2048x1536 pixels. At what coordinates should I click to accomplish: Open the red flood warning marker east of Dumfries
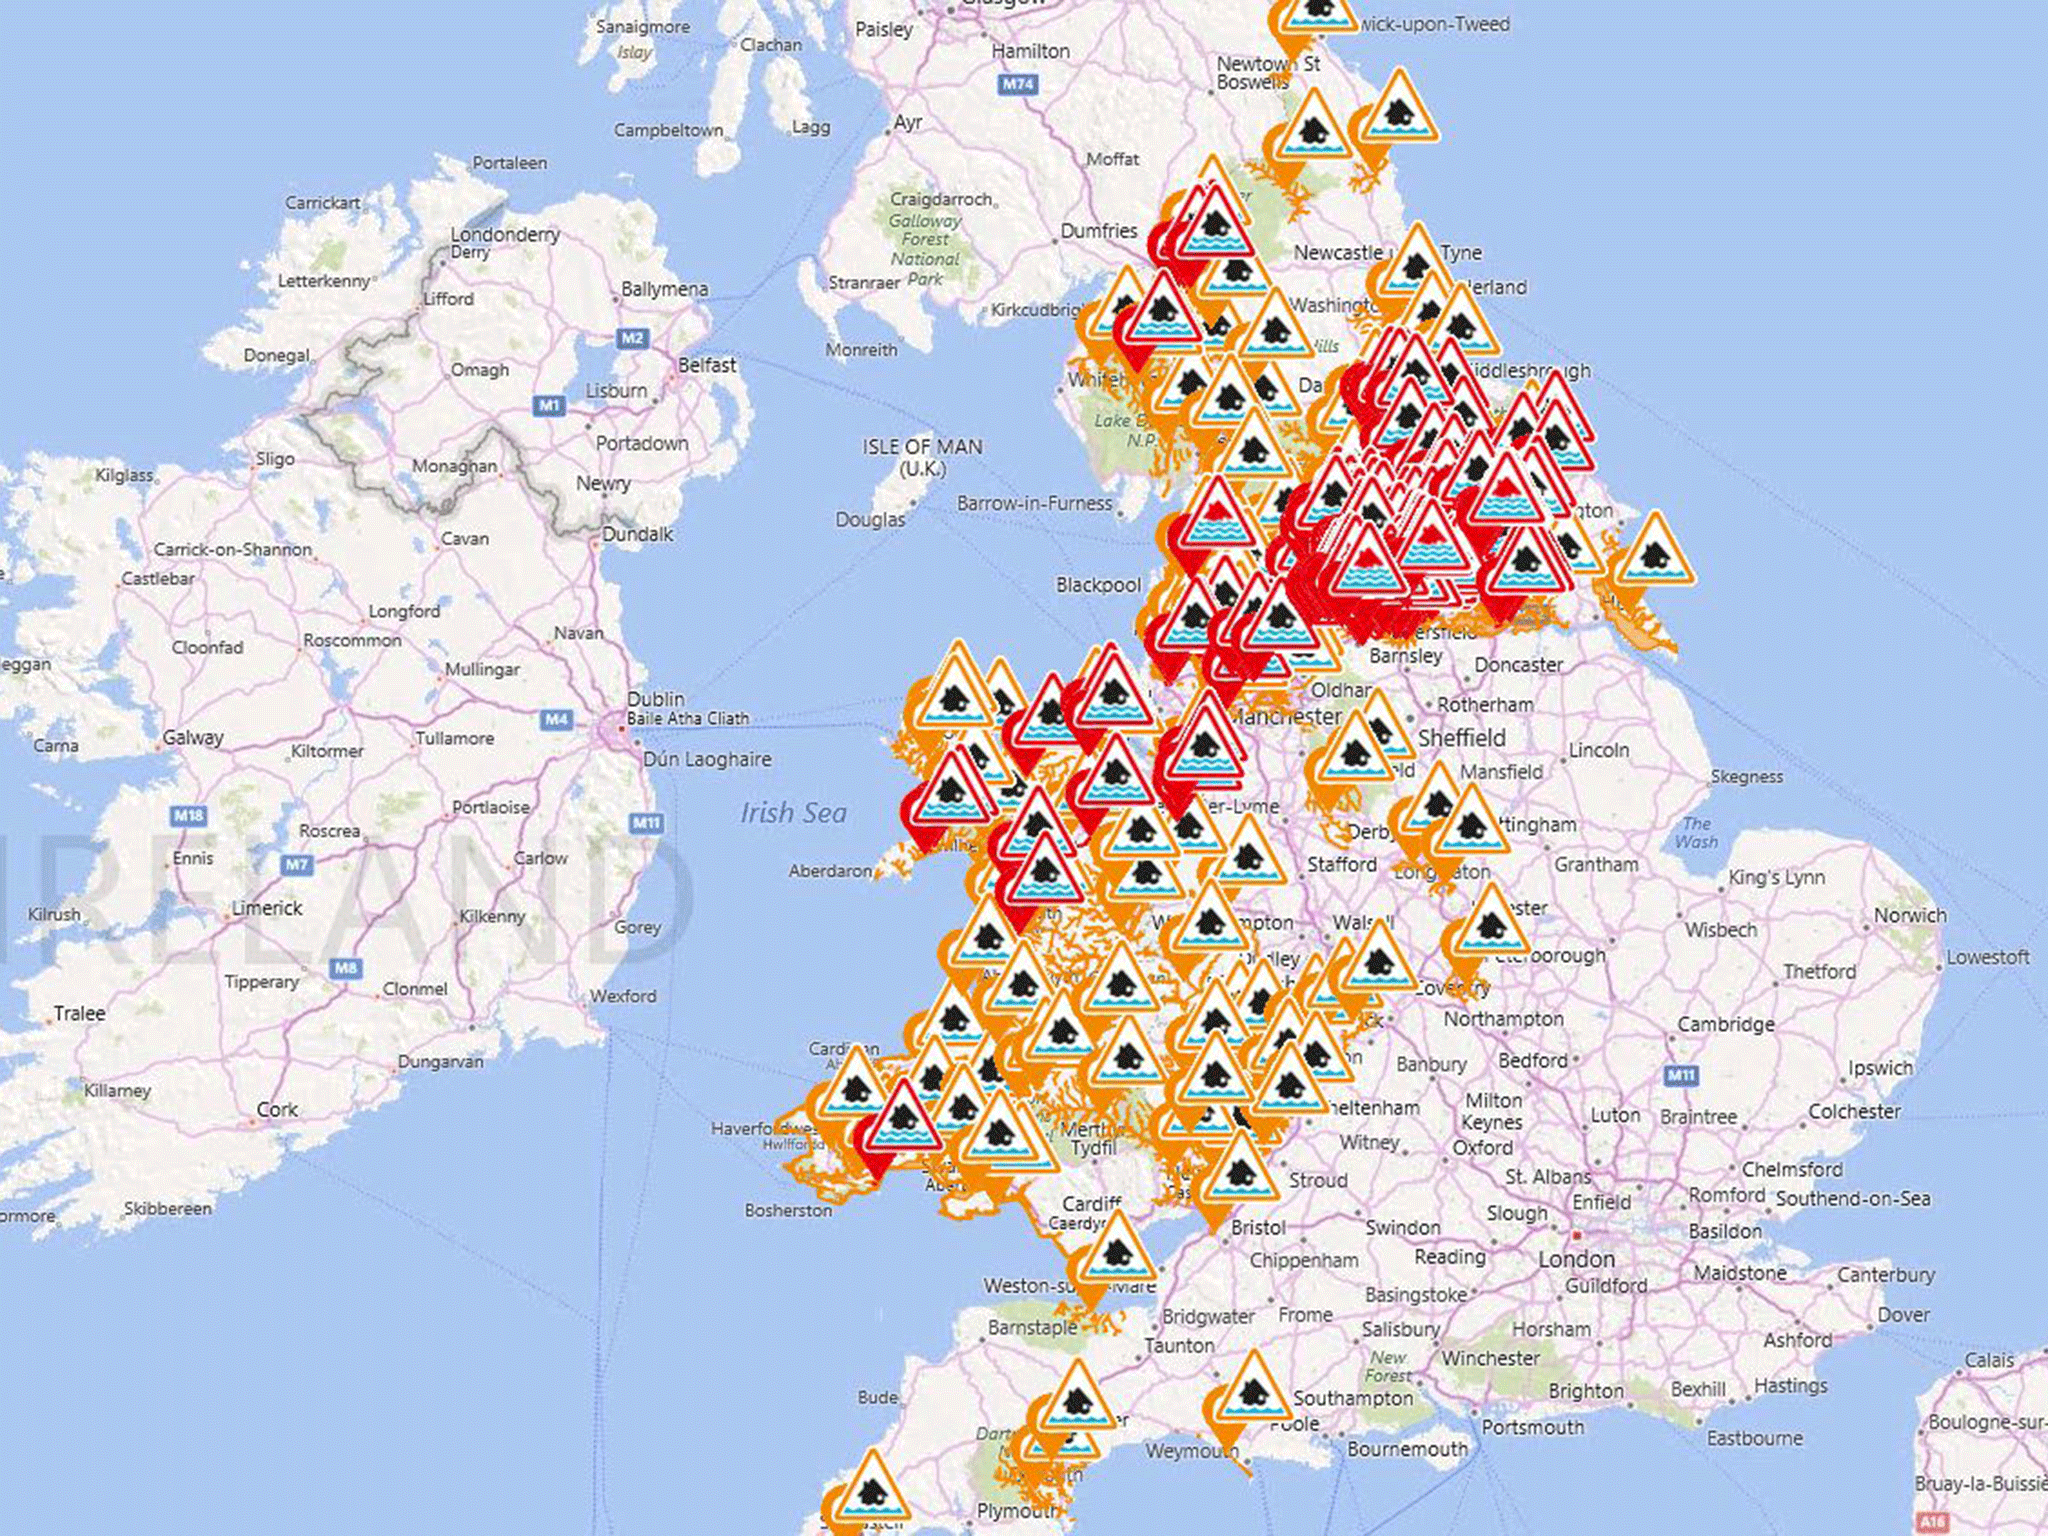click(x=1213, y=227)
